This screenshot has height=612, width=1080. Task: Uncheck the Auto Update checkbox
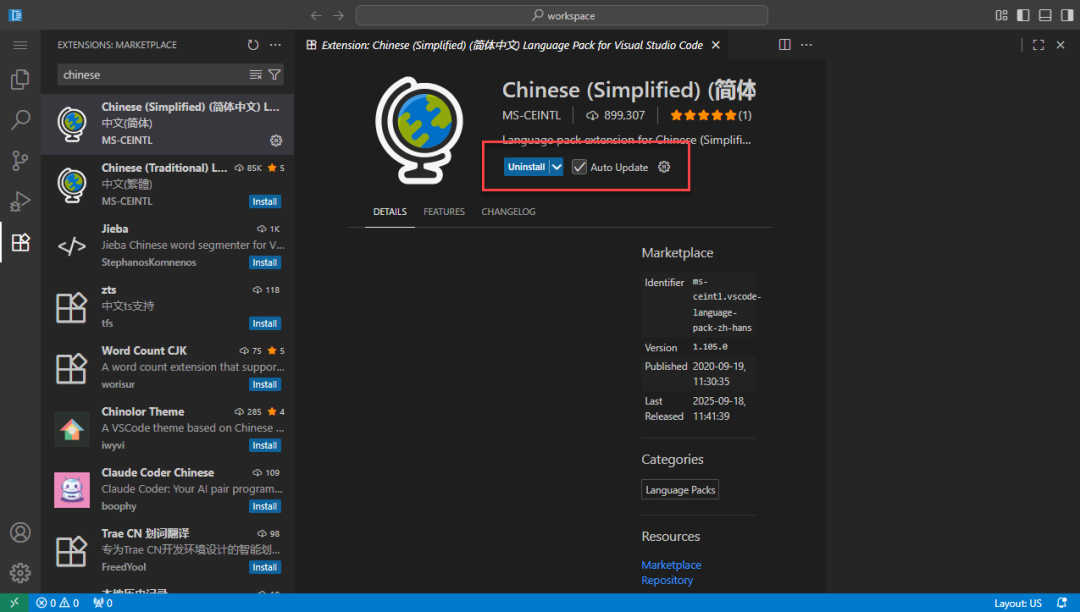[x=579, y=167]
